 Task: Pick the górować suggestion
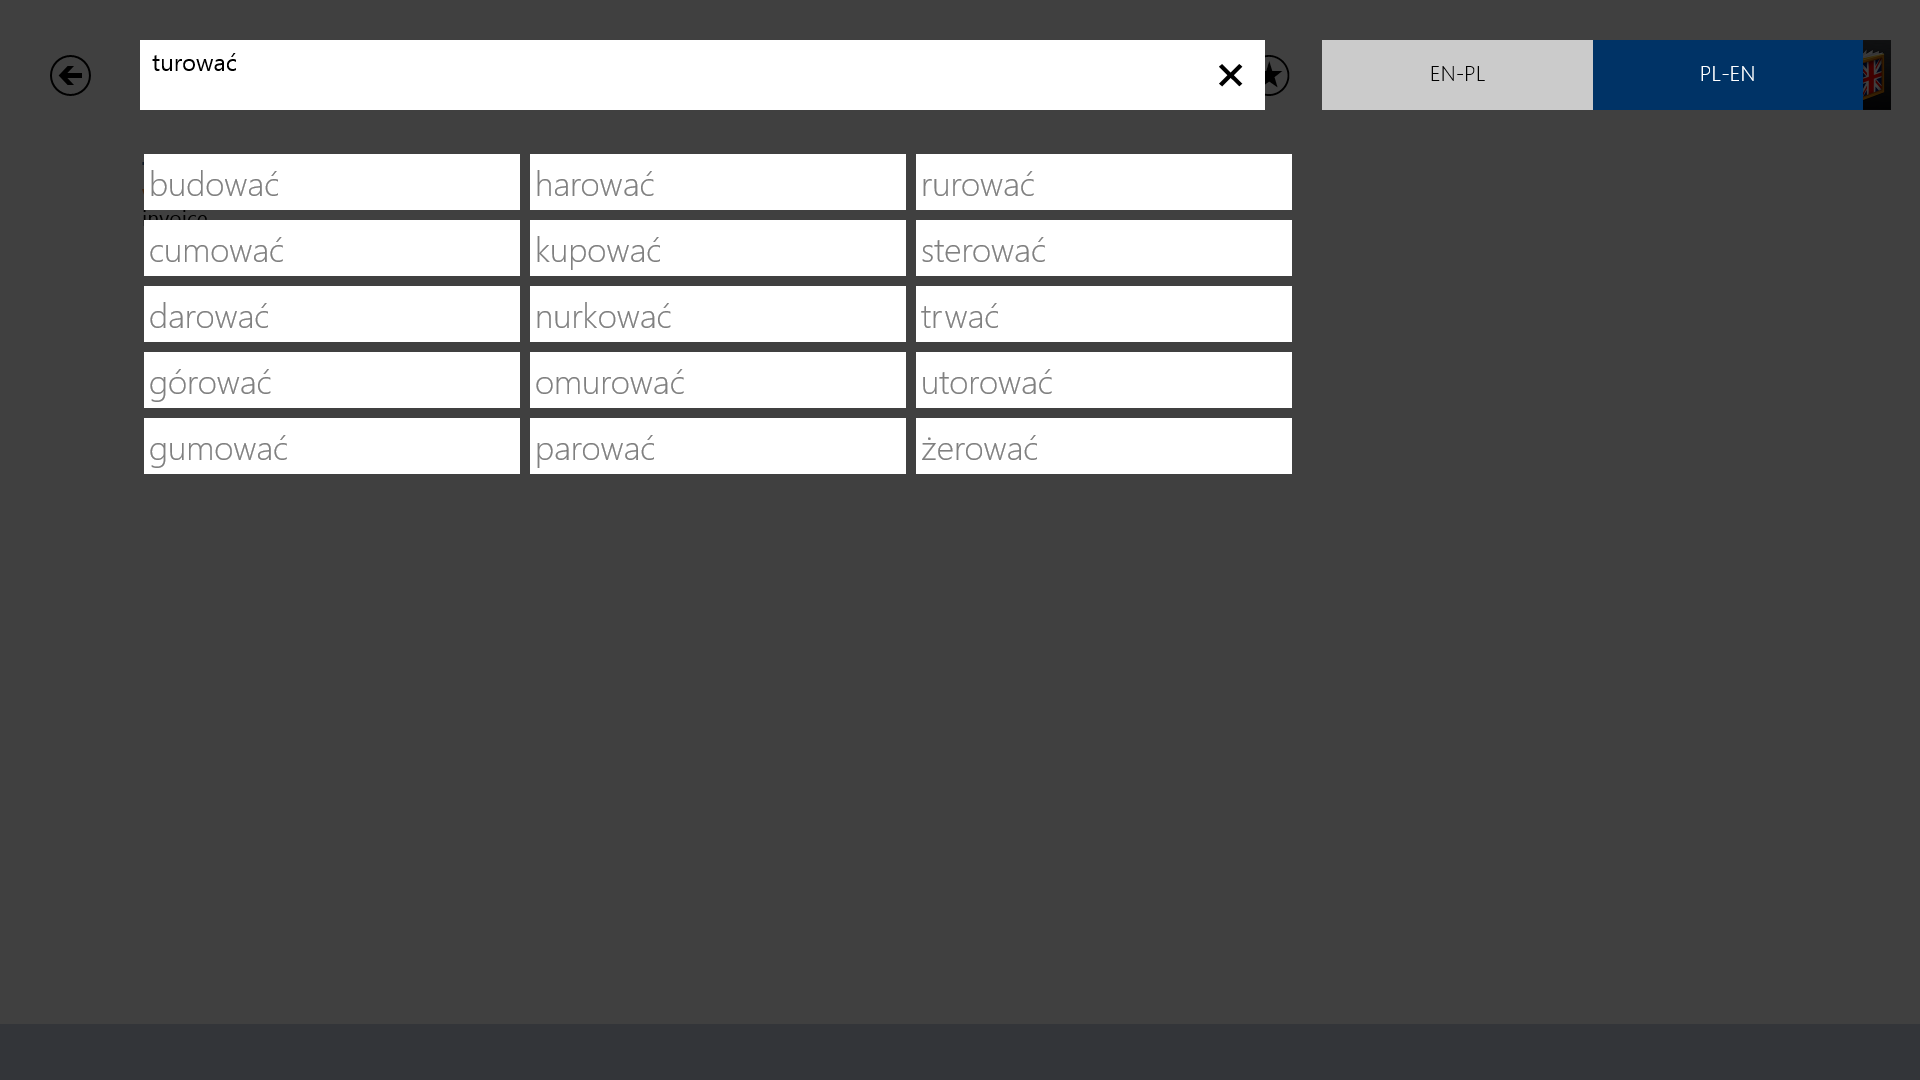331,381
